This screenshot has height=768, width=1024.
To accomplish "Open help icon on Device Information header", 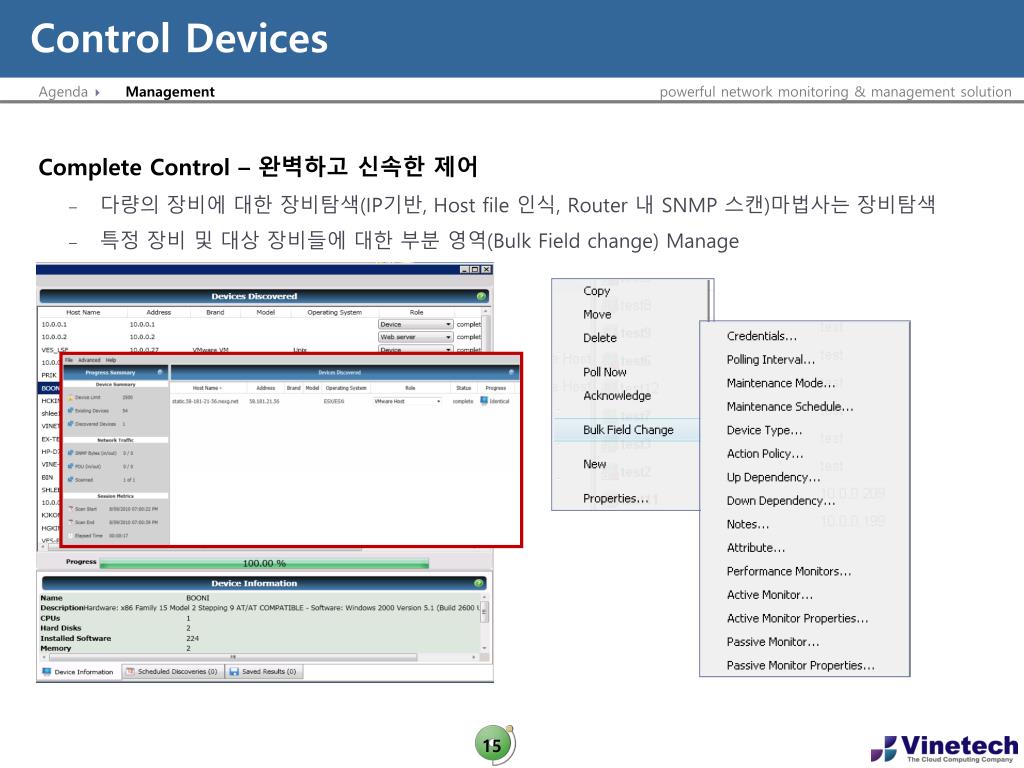I will [479, 583].
